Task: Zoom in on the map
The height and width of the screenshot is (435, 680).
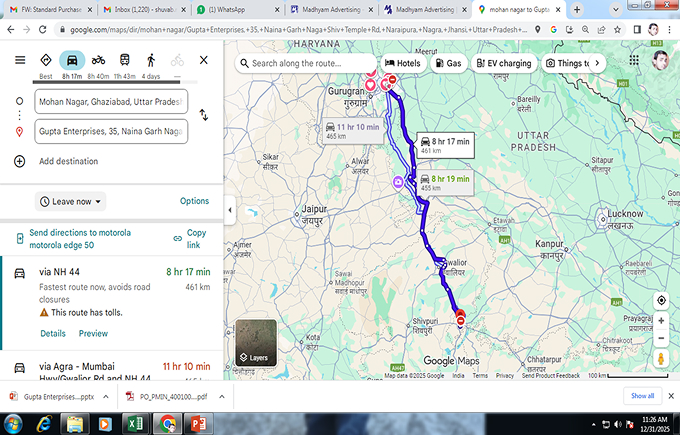Action: (661, 321)
